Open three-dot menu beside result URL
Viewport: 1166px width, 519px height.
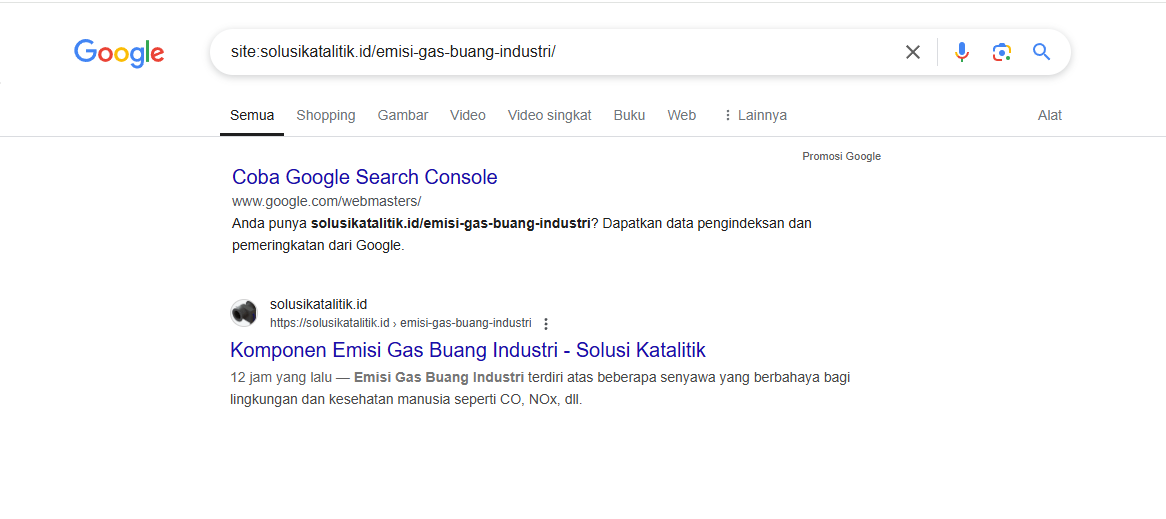(546, 323)
